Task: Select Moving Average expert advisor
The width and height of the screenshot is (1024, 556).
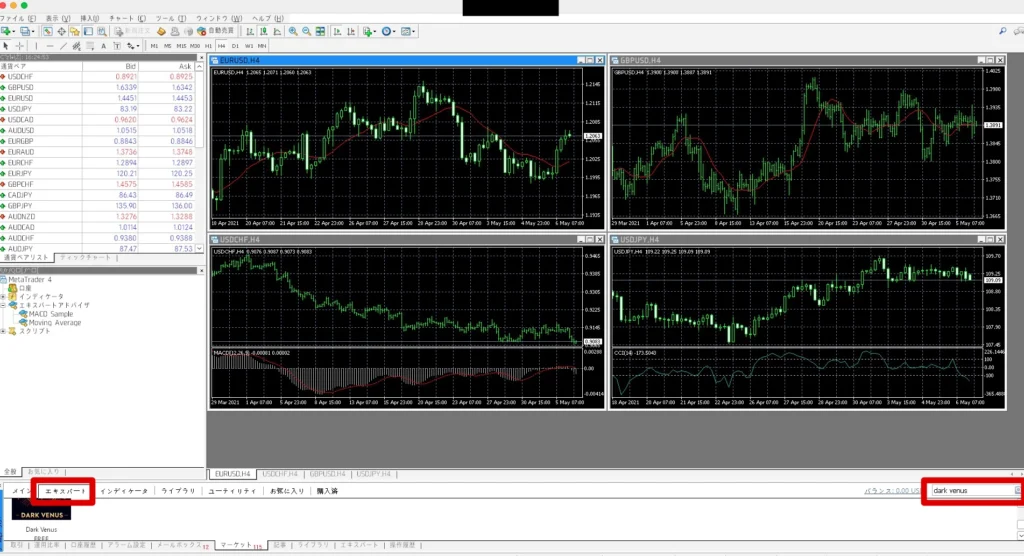Action: coord(55,323)
